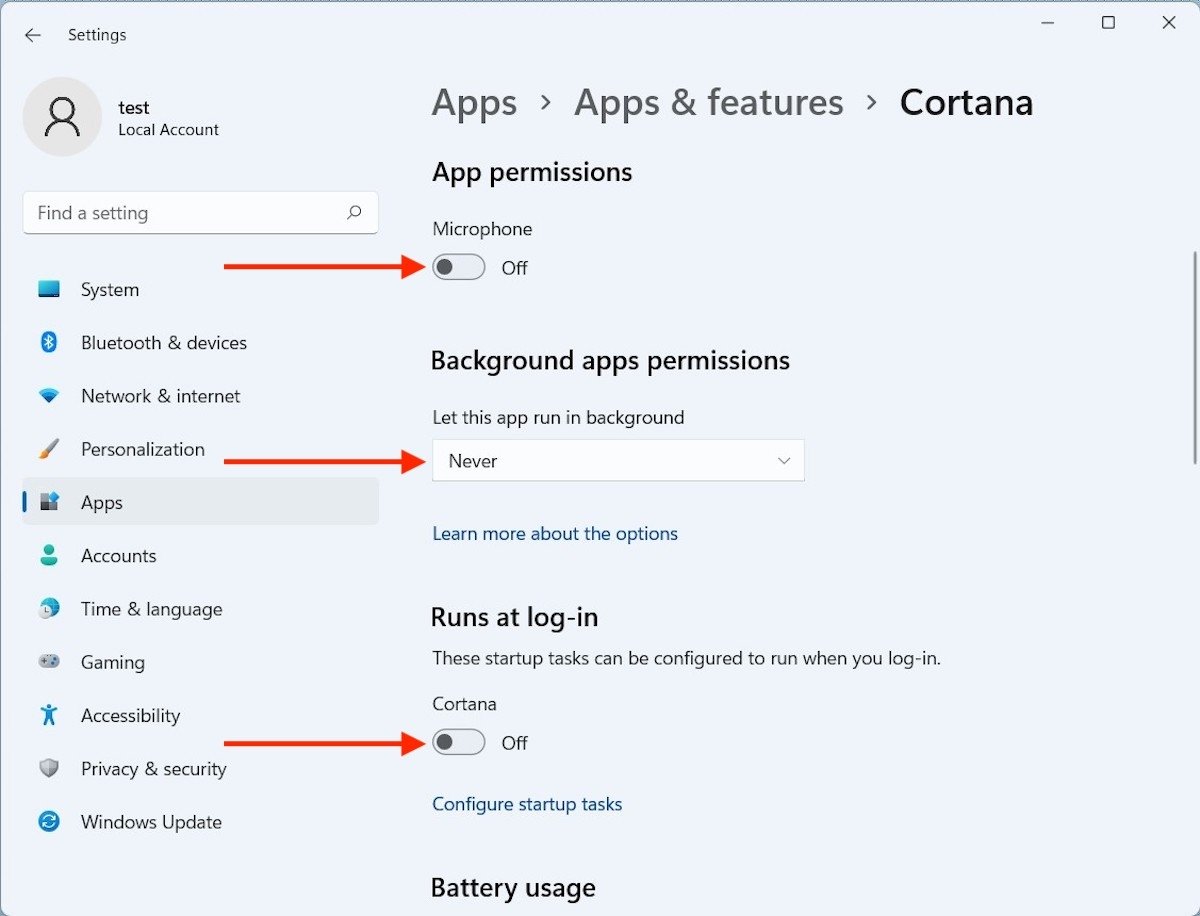
Task: Select Personalization in the sidebar
Action: pyautogui.click(x=200, y=449)
